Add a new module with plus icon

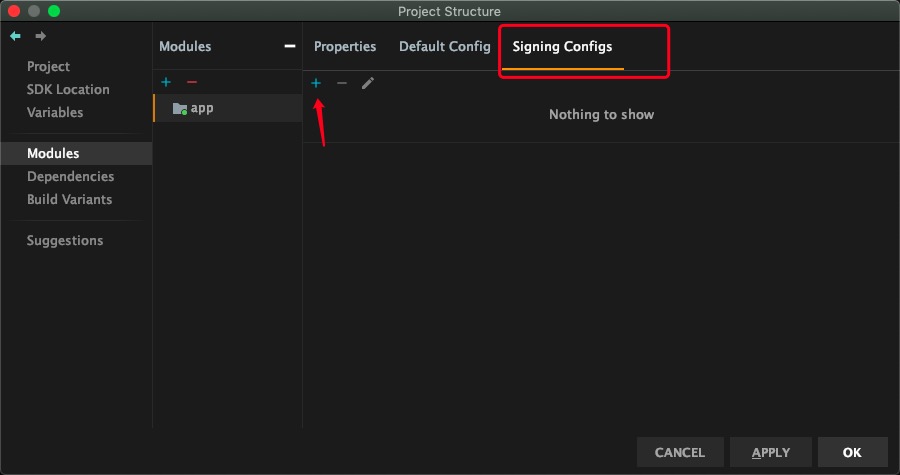point(166,83)
